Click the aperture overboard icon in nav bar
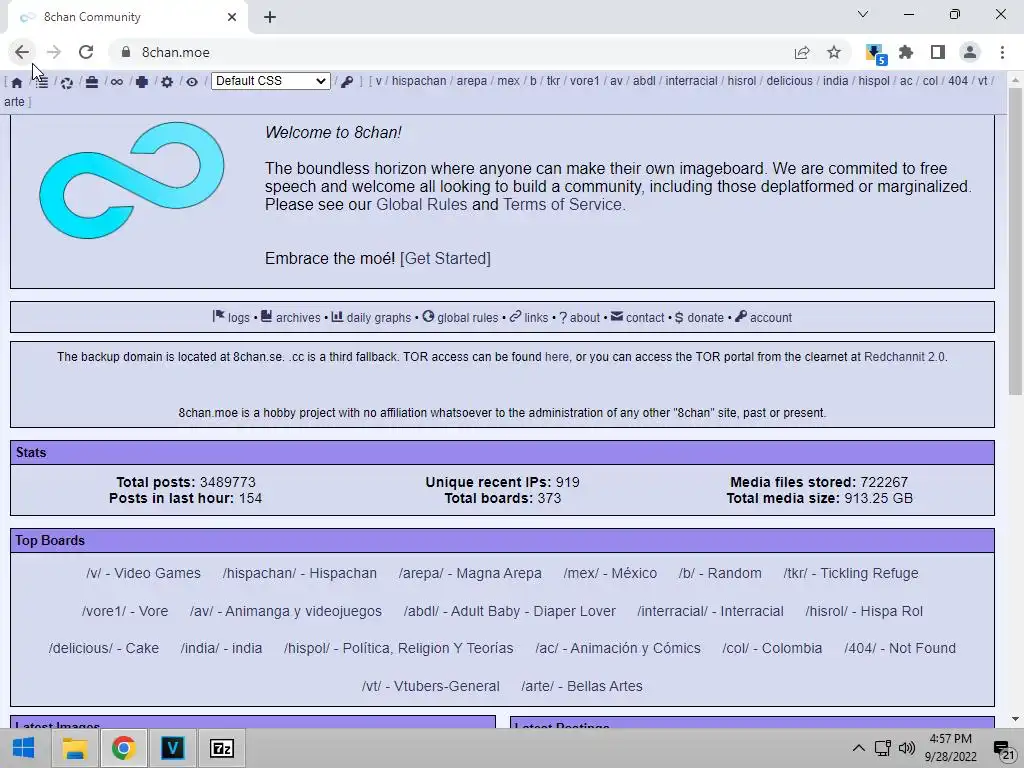 point(67,82)
